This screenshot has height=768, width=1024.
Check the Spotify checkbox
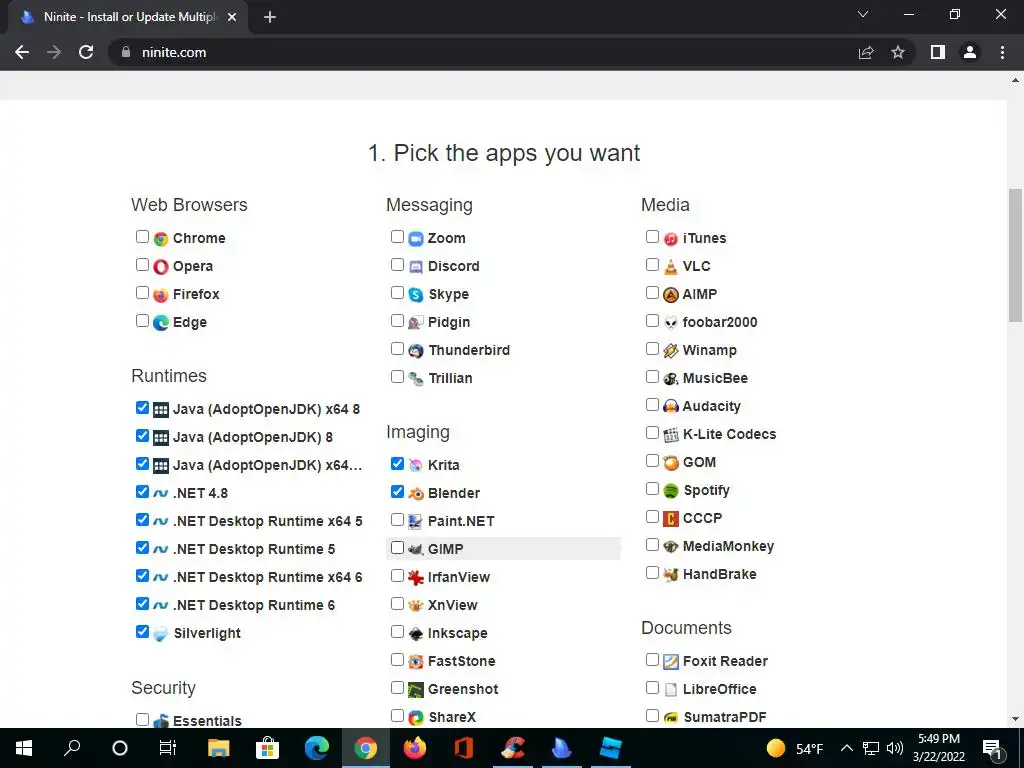point(652,488)
